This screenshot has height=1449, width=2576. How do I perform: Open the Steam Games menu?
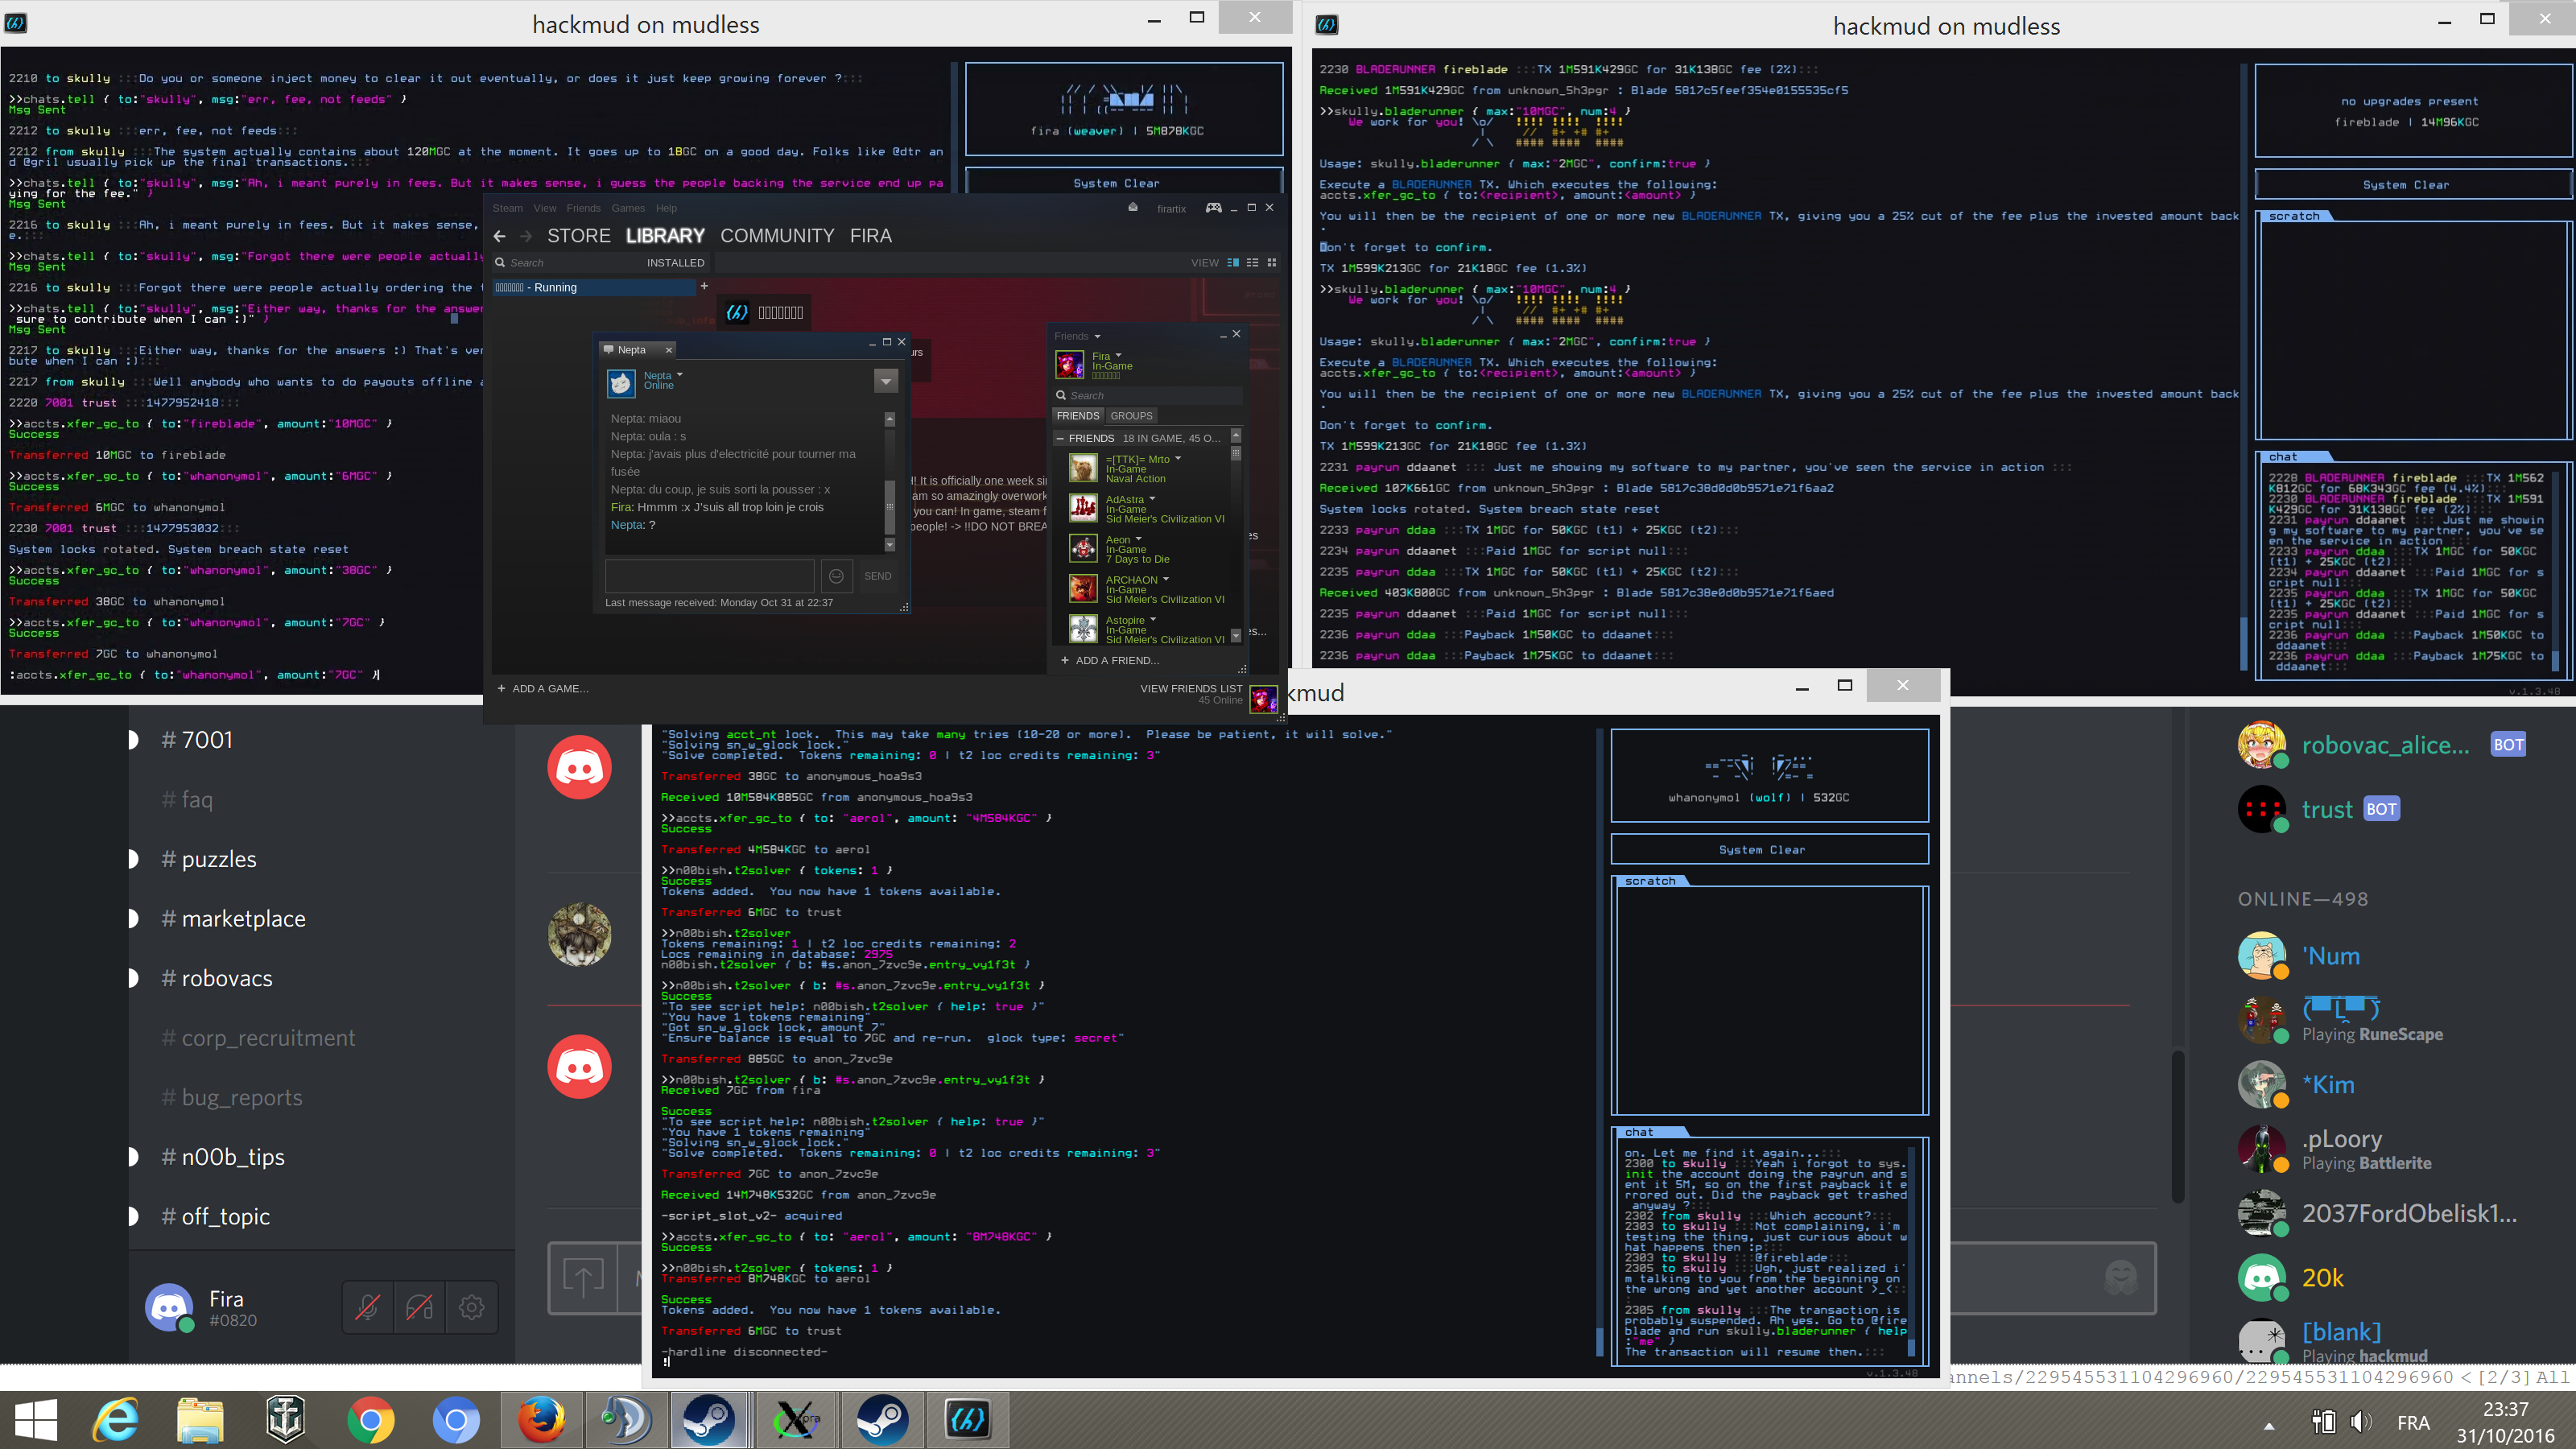[628, 208]
